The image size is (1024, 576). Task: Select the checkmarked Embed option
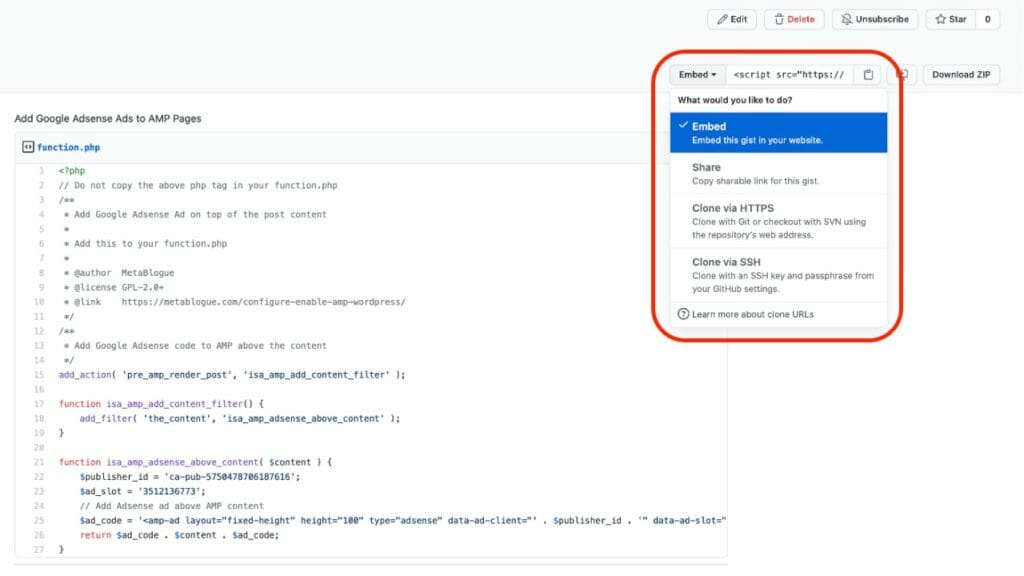(x=780, y=131)
